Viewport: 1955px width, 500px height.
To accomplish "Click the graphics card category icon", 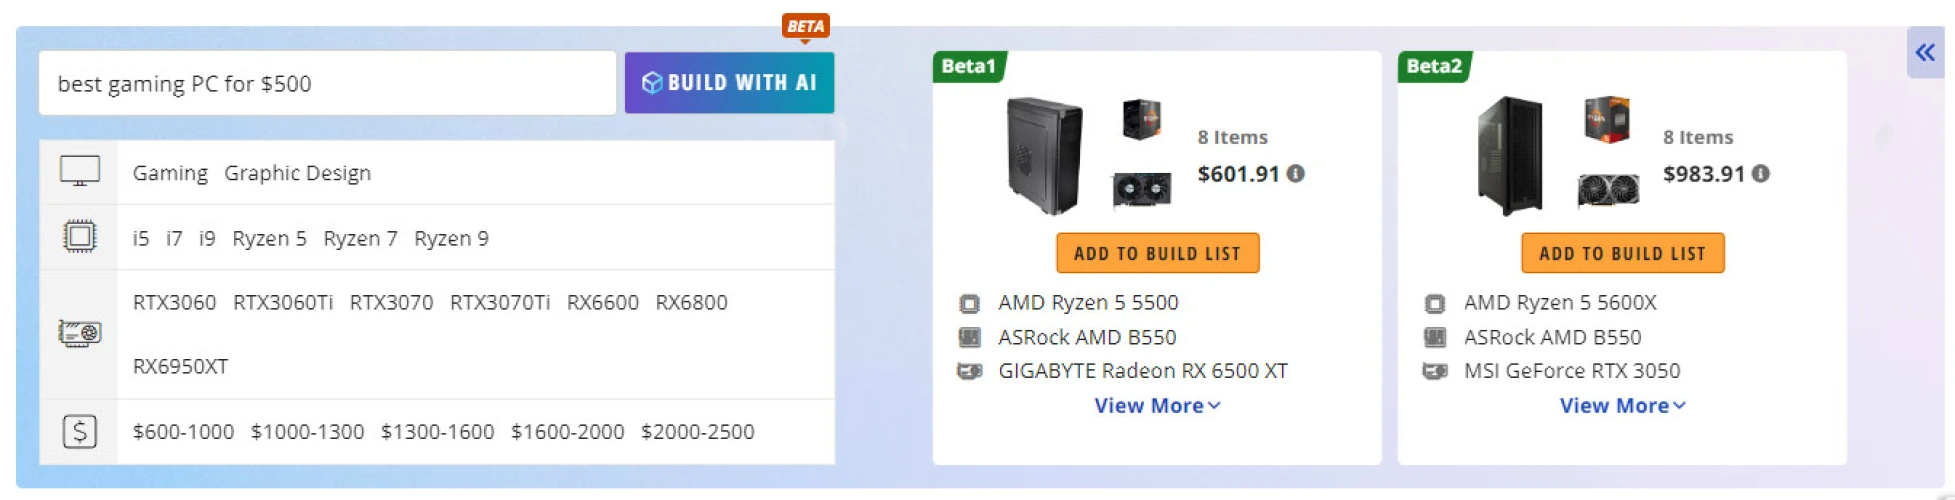I will 79,333.
